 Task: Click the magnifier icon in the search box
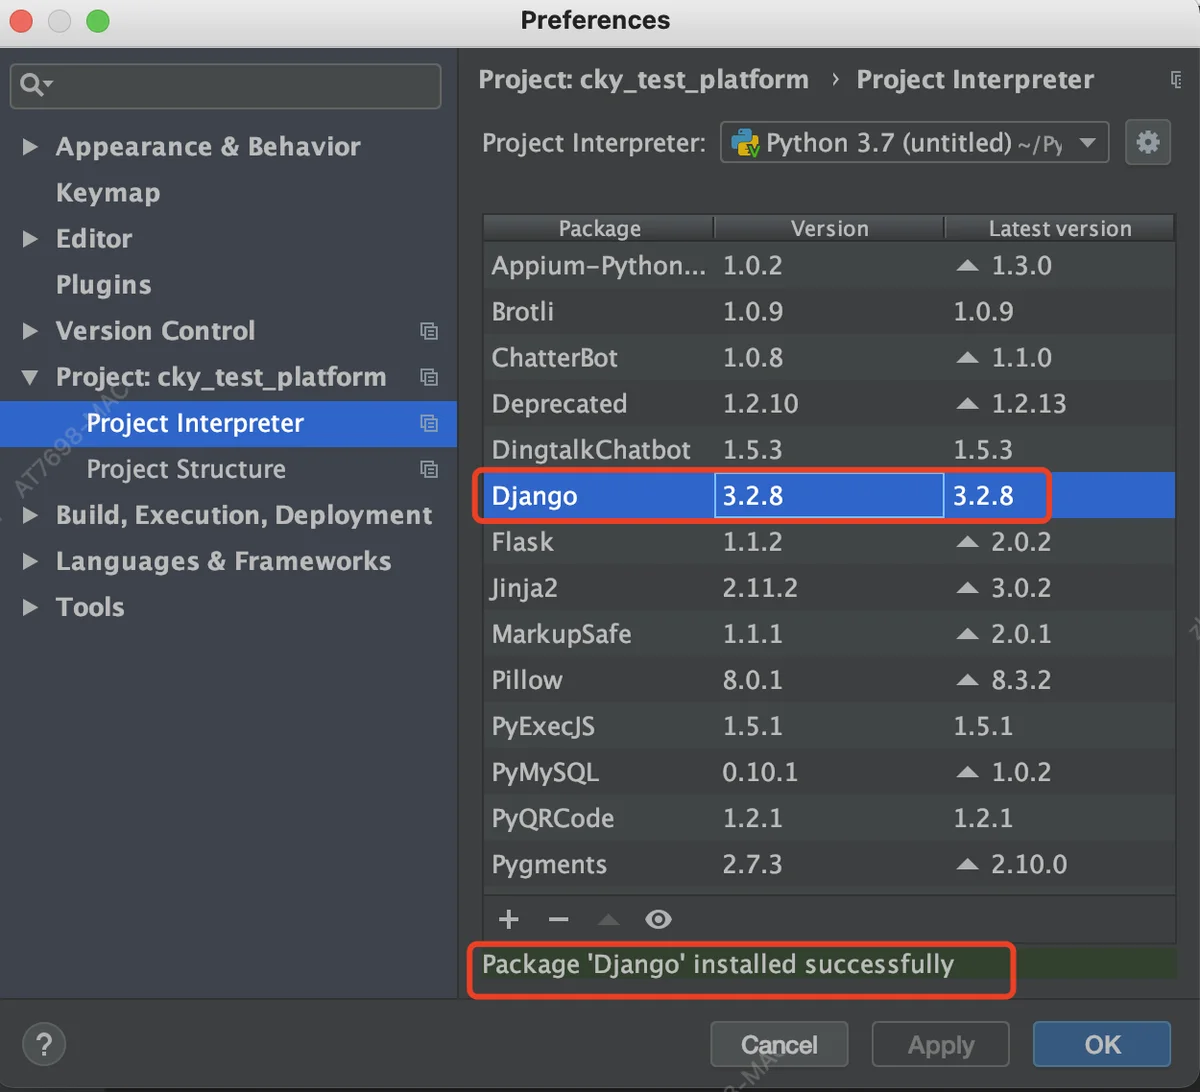point(36,85)
